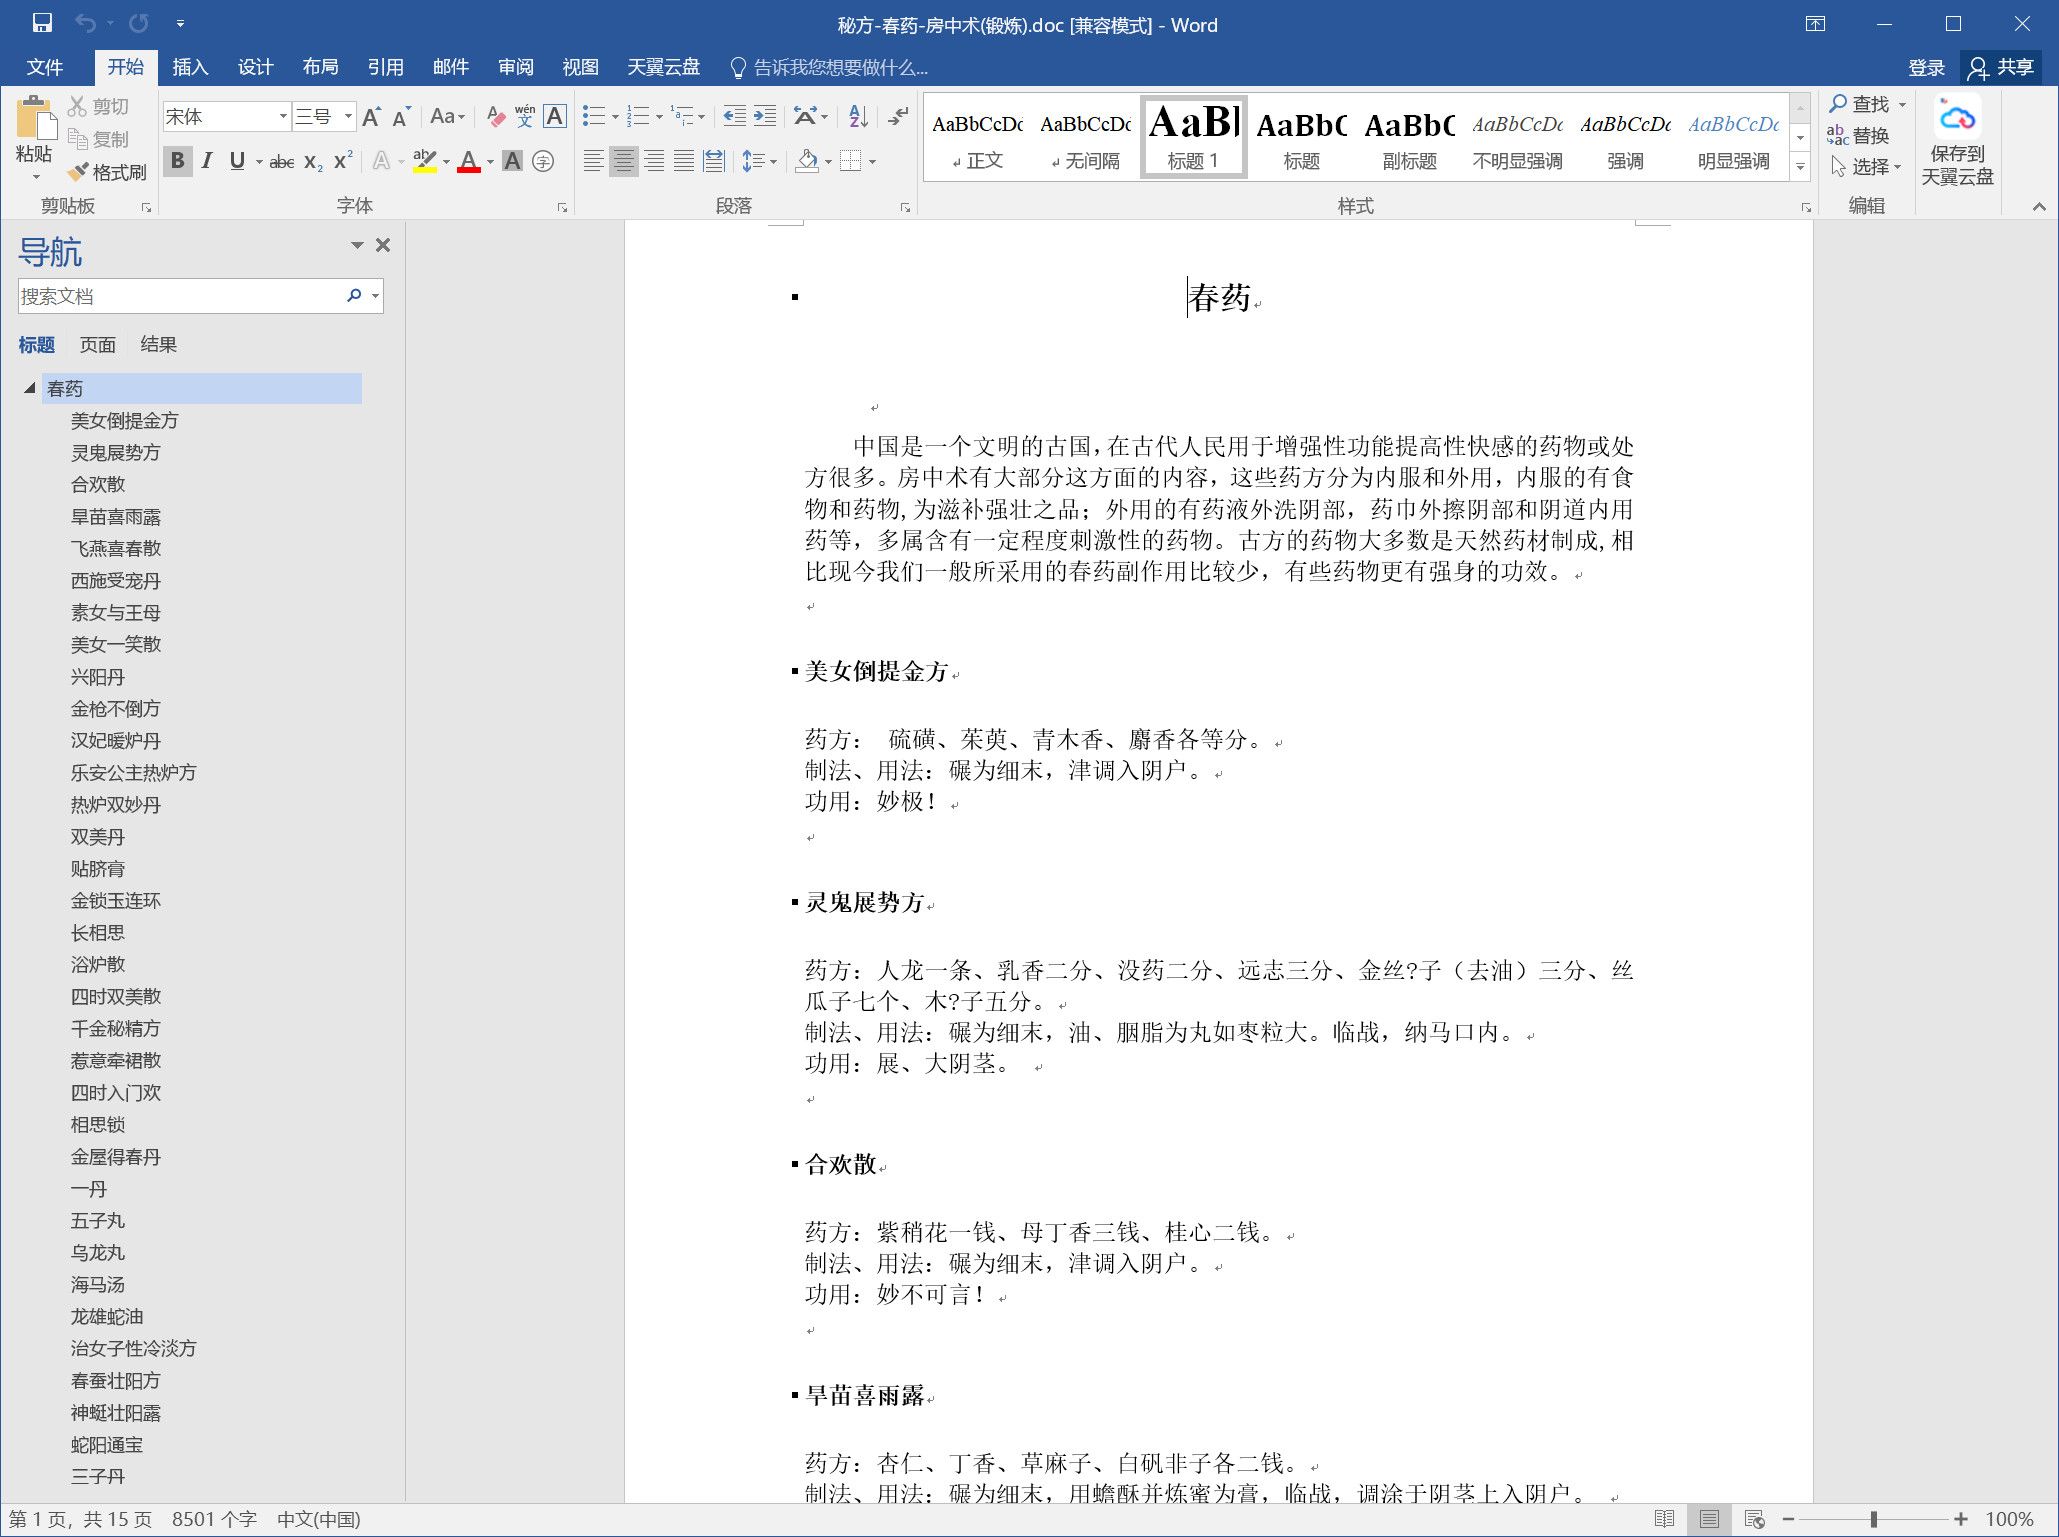Click the Format Painter brush icon

[x=79, y=172]
